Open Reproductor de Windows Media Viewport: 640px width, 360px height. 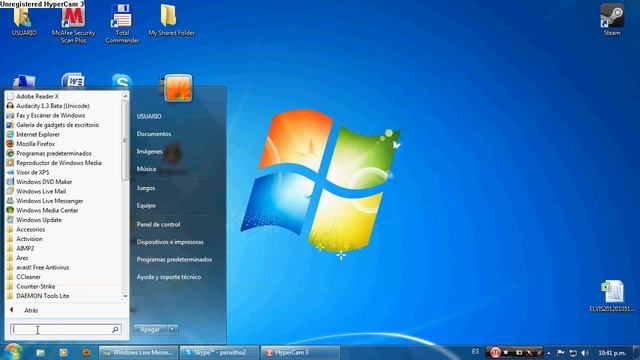58,163
